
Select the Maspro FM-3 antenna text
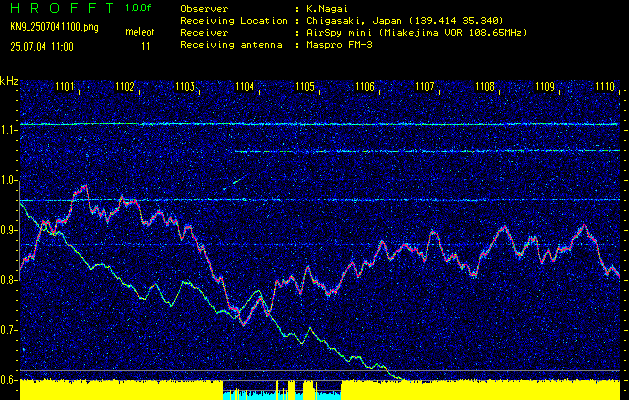(338, 45)
